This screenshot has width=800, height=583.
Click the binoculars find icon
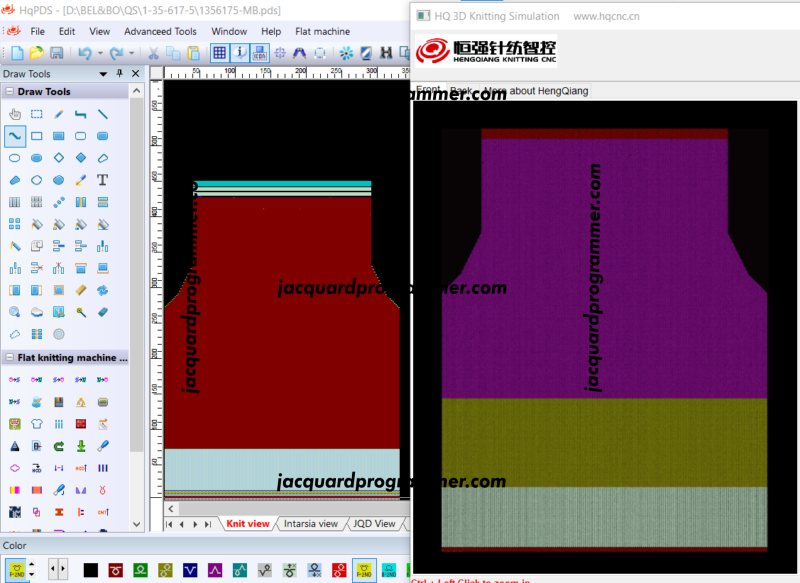pyautogui.click(x=386, y=53)
